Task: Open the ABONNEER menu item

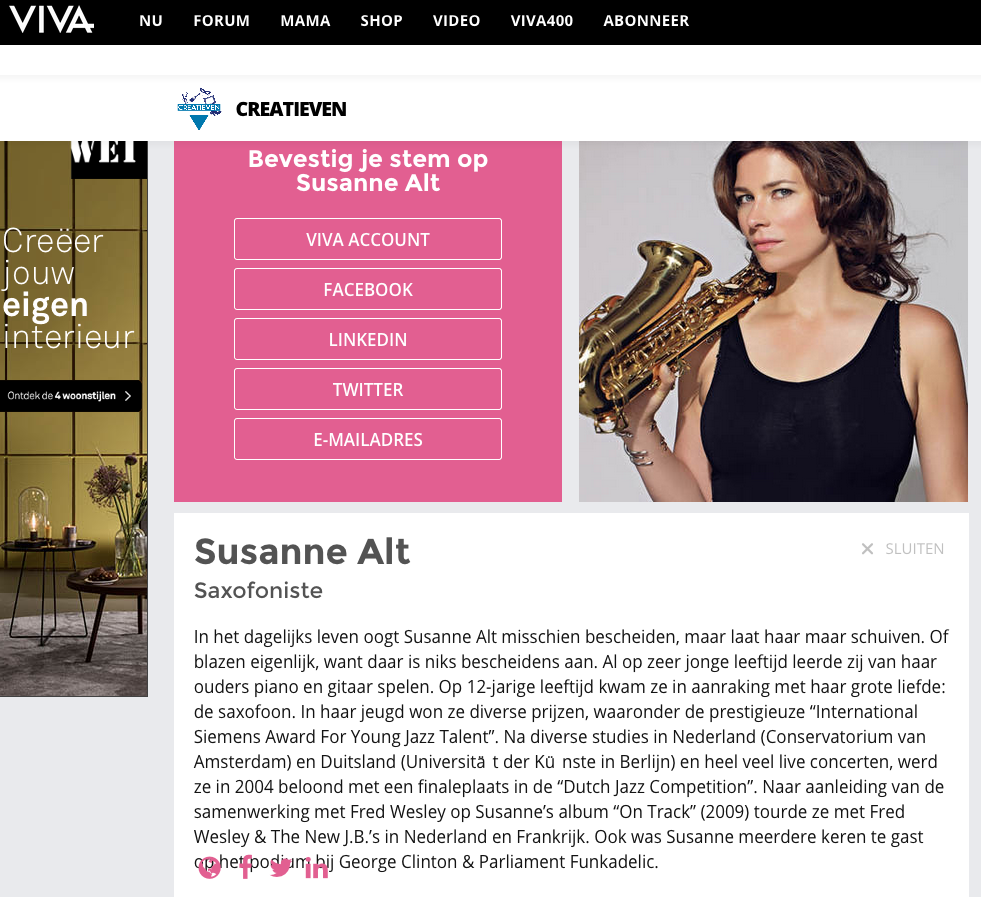Action: coord(646,21)
